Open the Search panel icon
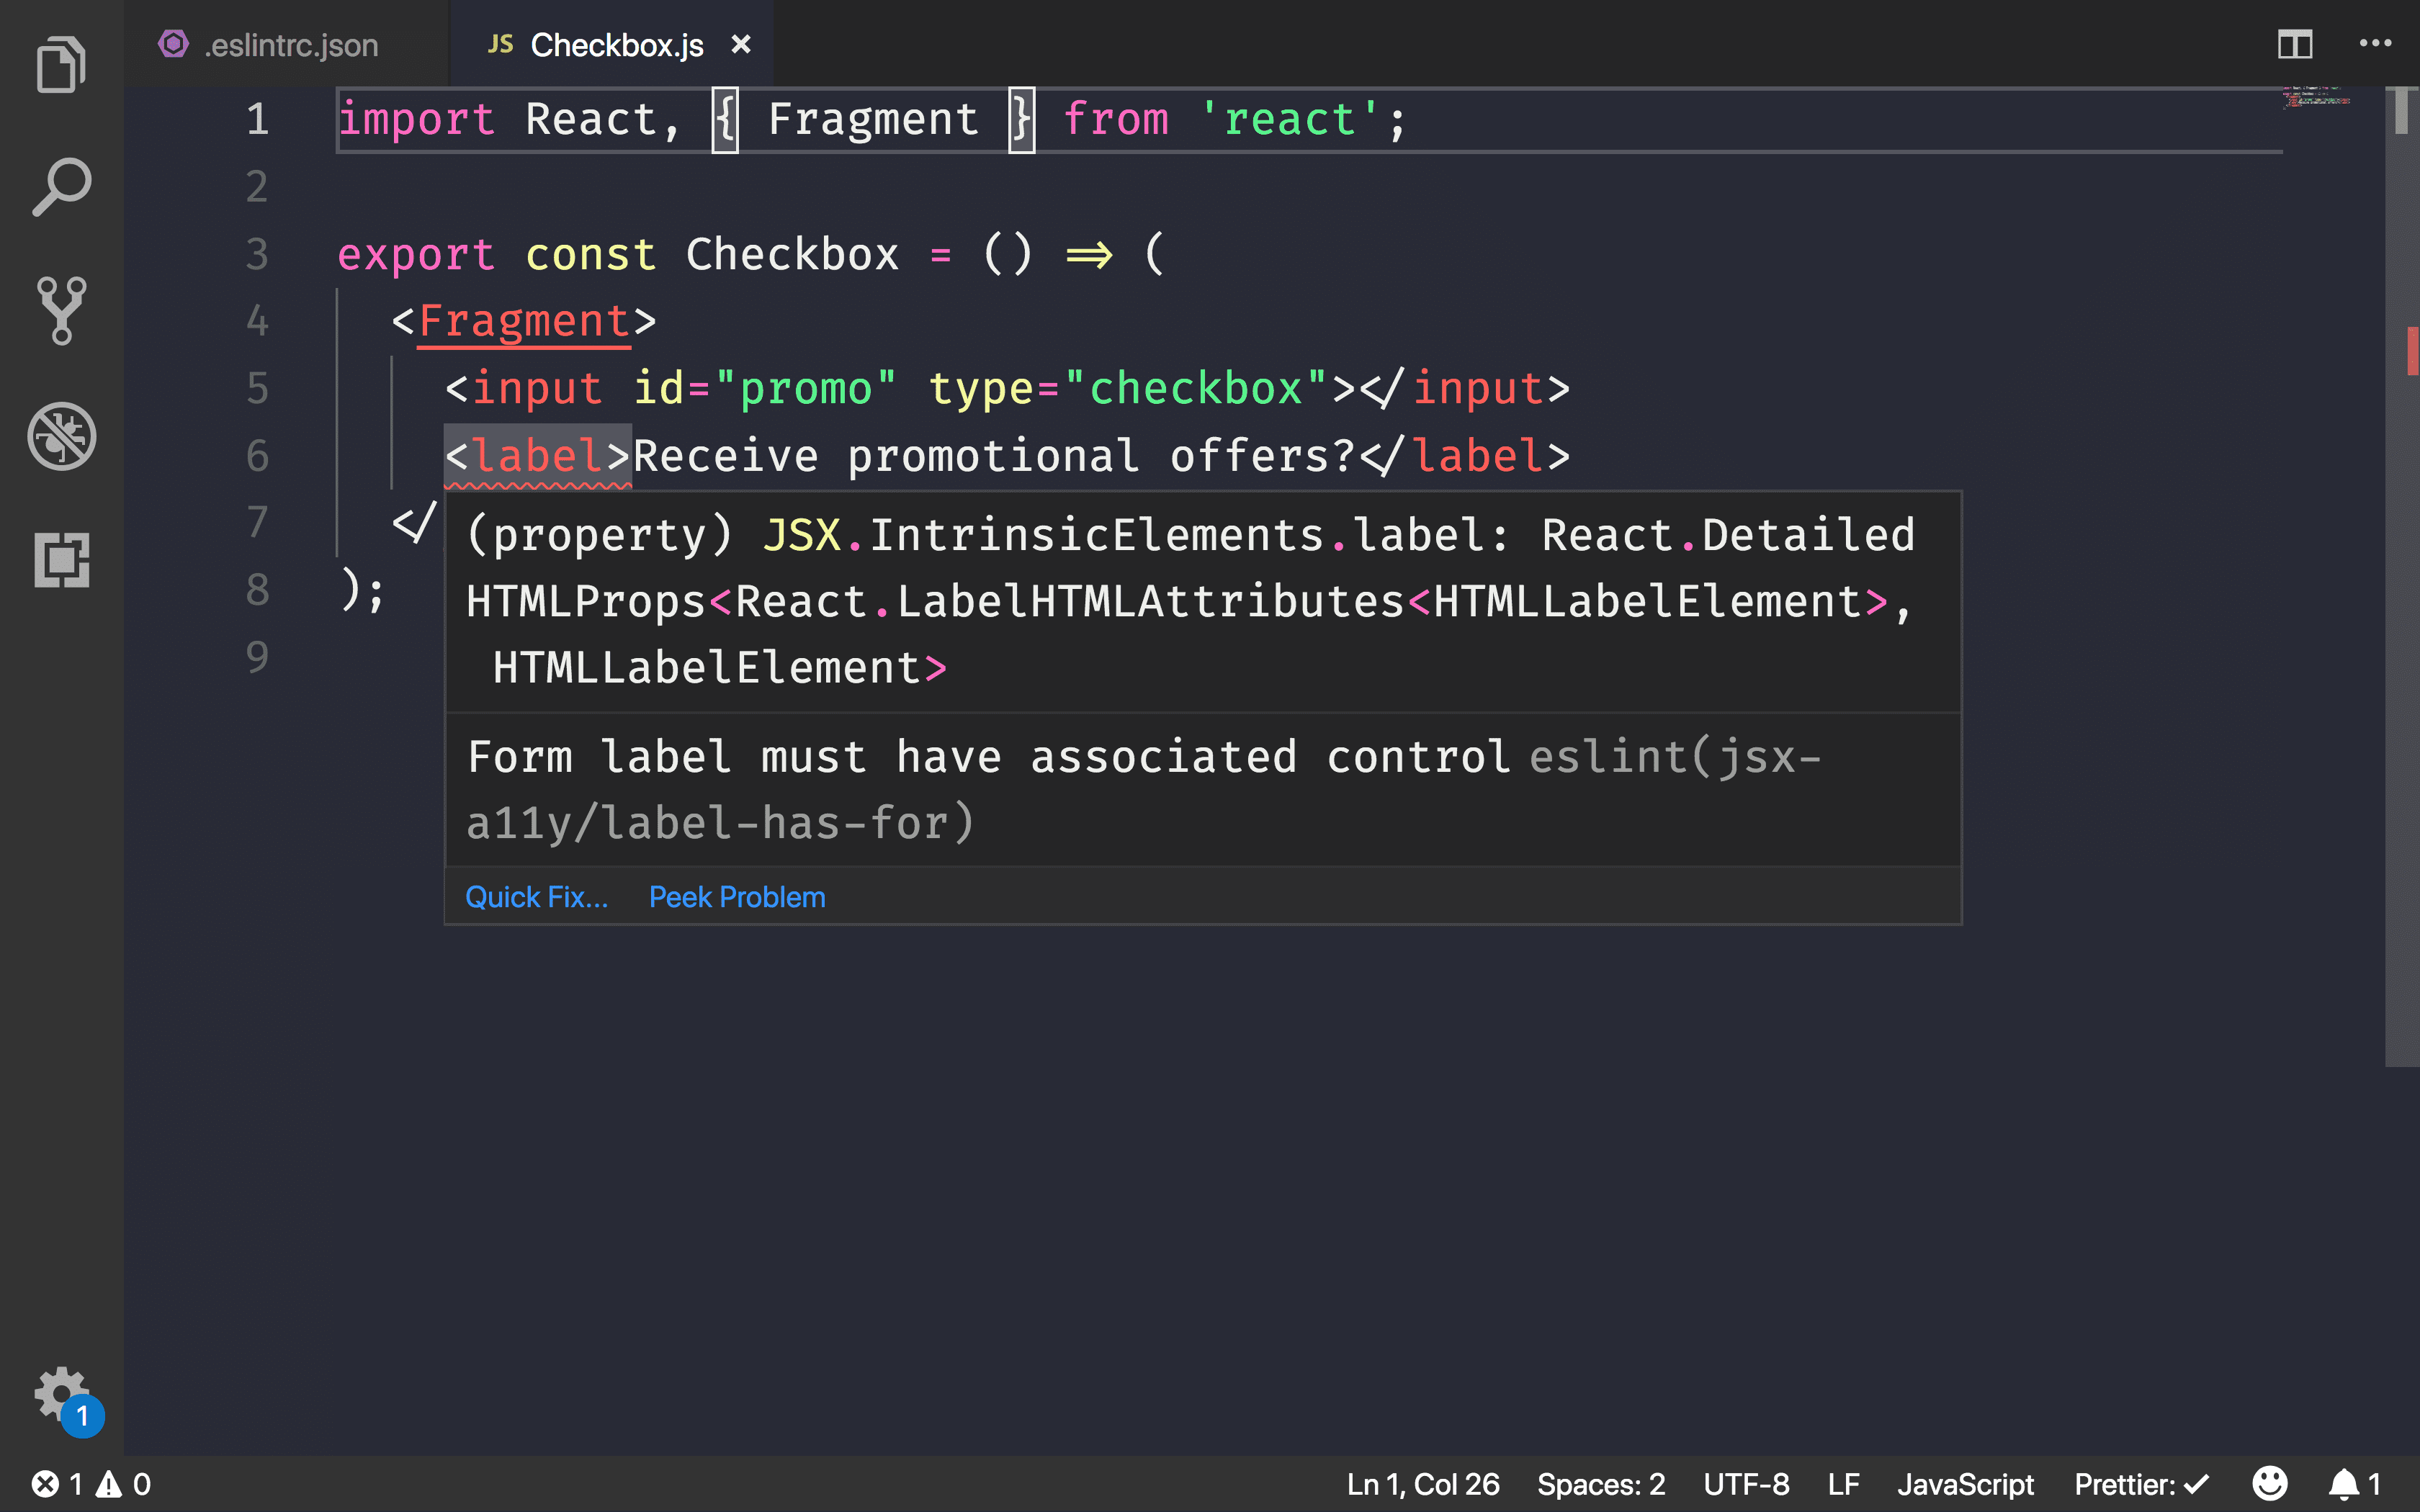The height and width of the screenshot is (1512, 2420). 61,188
